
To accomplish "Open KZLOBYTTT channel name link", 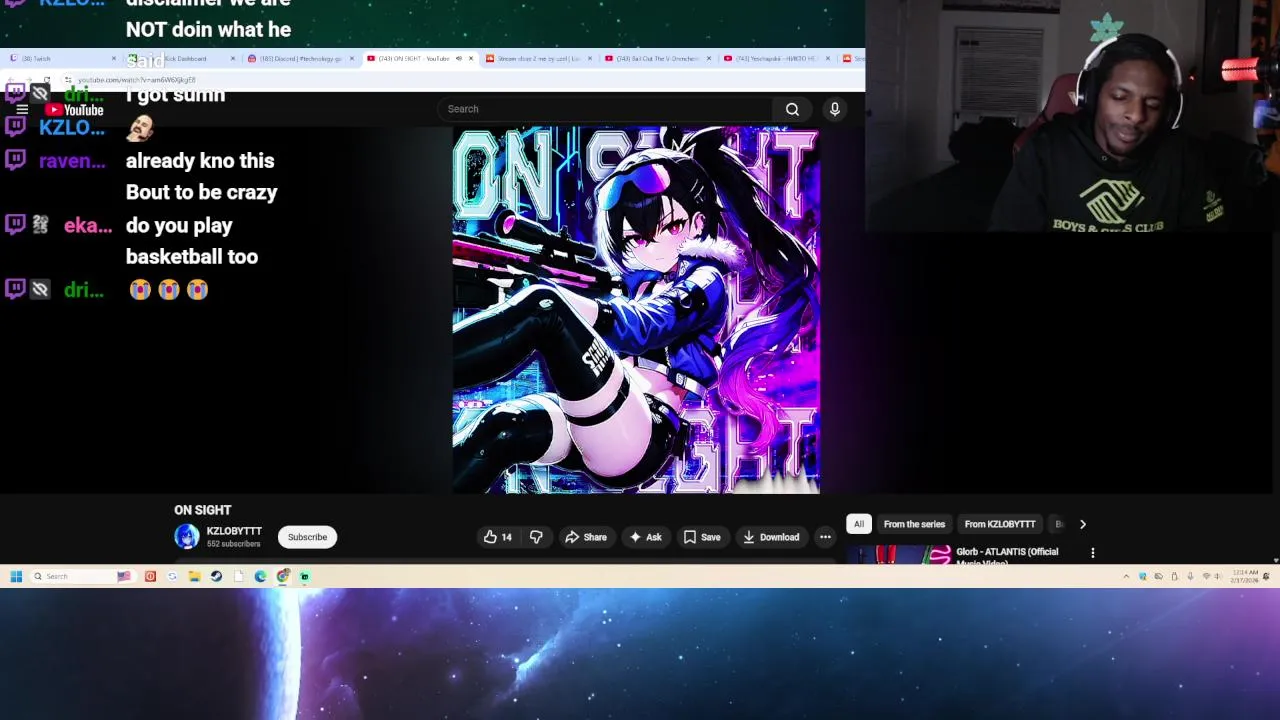I will tap(234, 531).
